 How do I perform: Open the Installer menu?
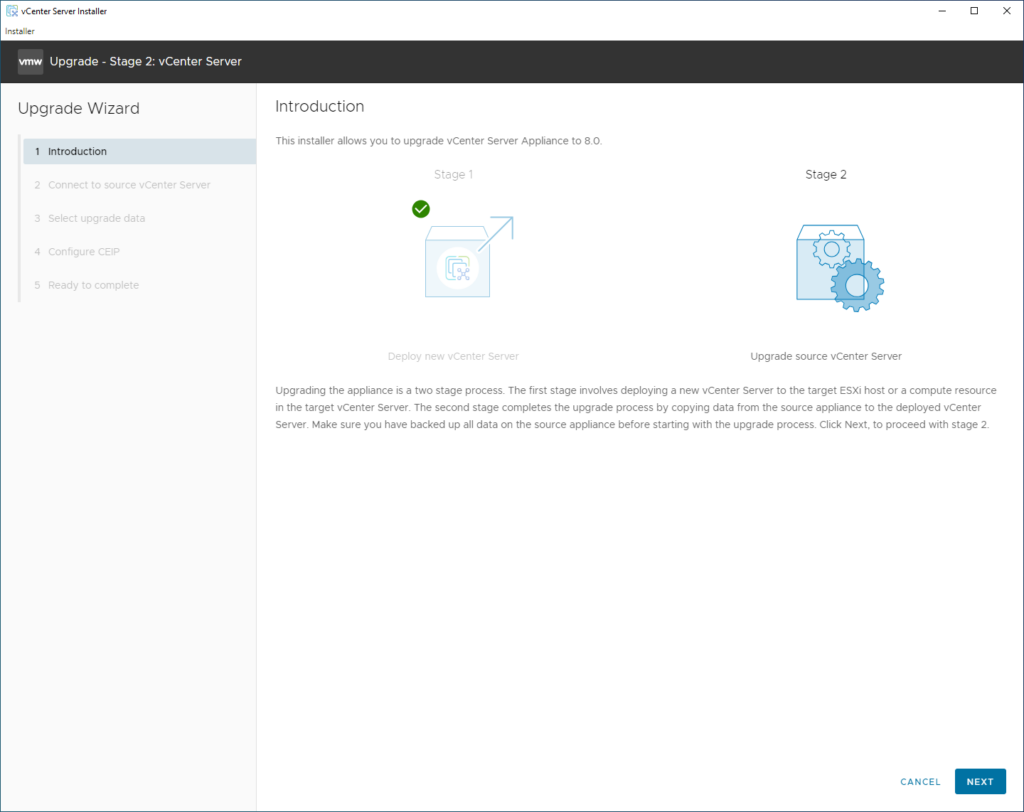tap(20, 31)
